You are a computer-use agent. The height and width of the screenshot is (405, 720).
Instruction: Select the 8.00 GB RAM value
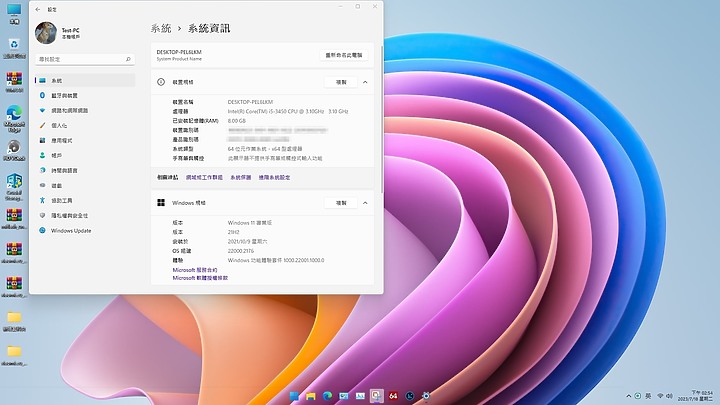(x=236, y=121)
